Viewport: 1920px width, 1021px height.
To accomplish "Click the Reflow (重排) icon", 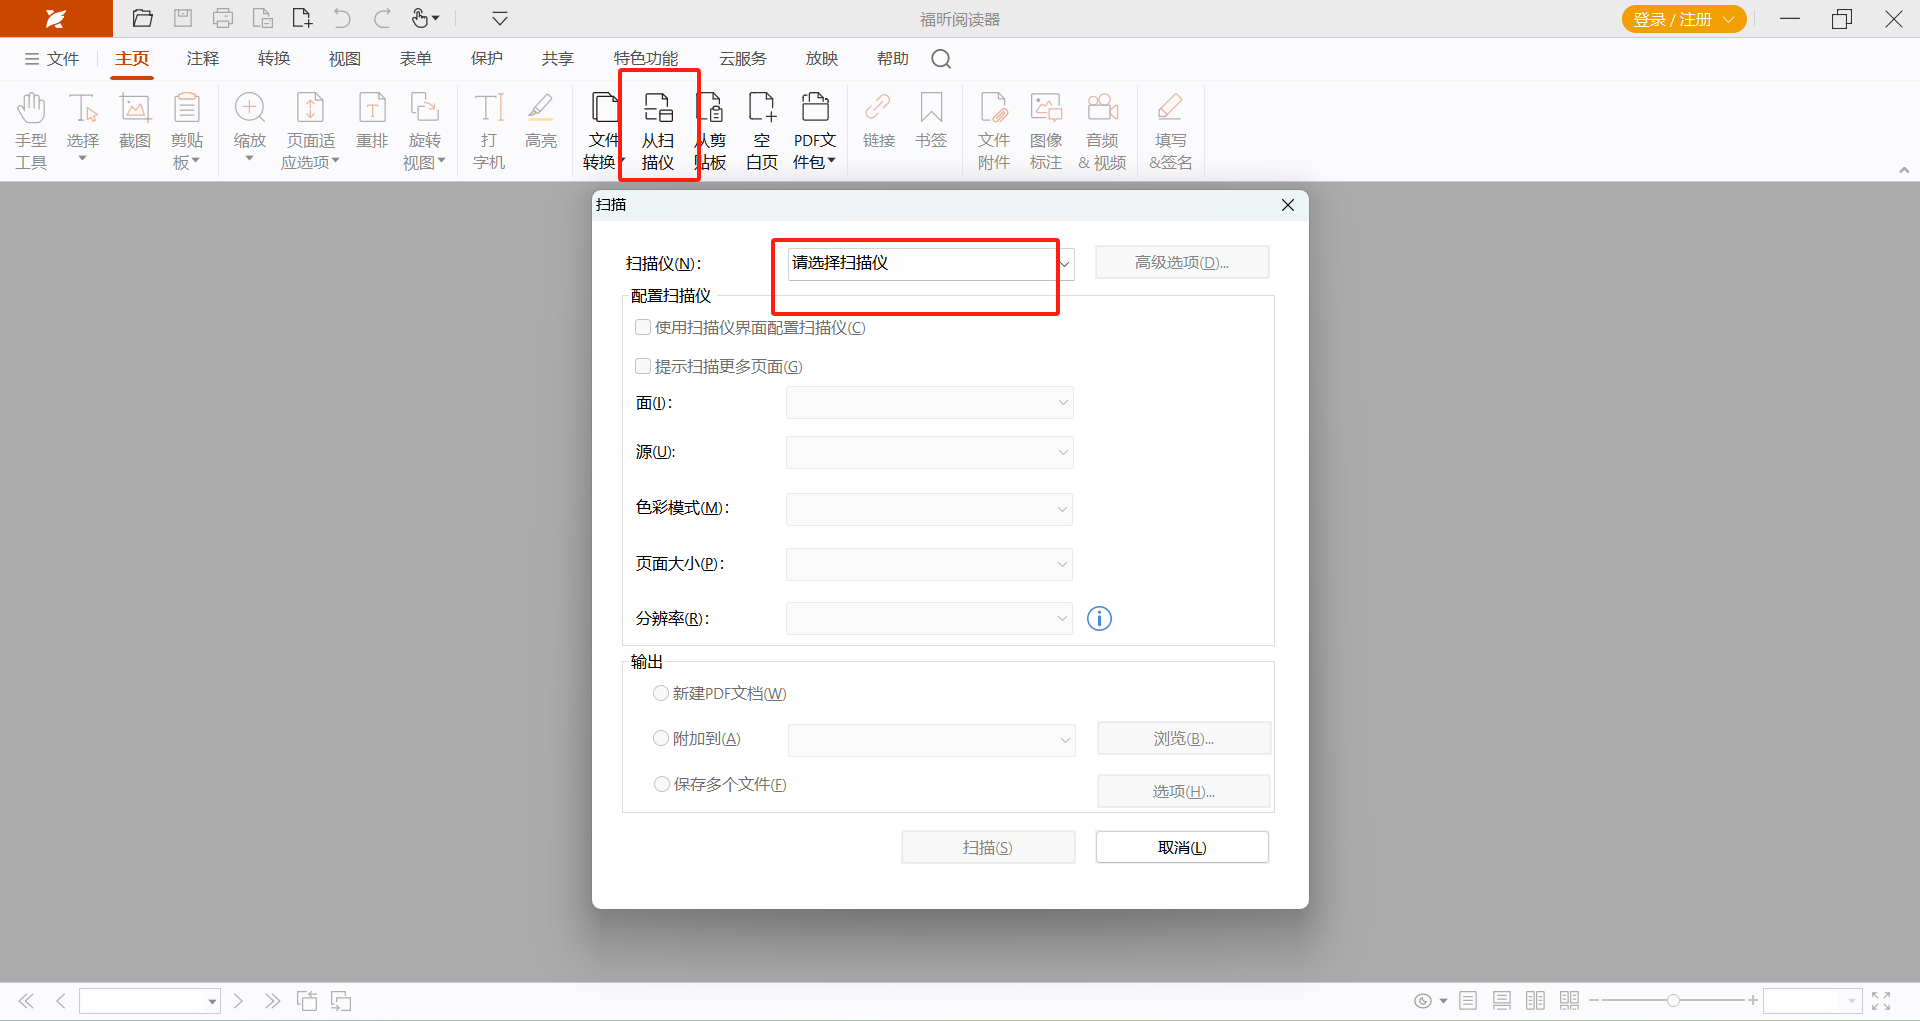I will pos(372,121).
